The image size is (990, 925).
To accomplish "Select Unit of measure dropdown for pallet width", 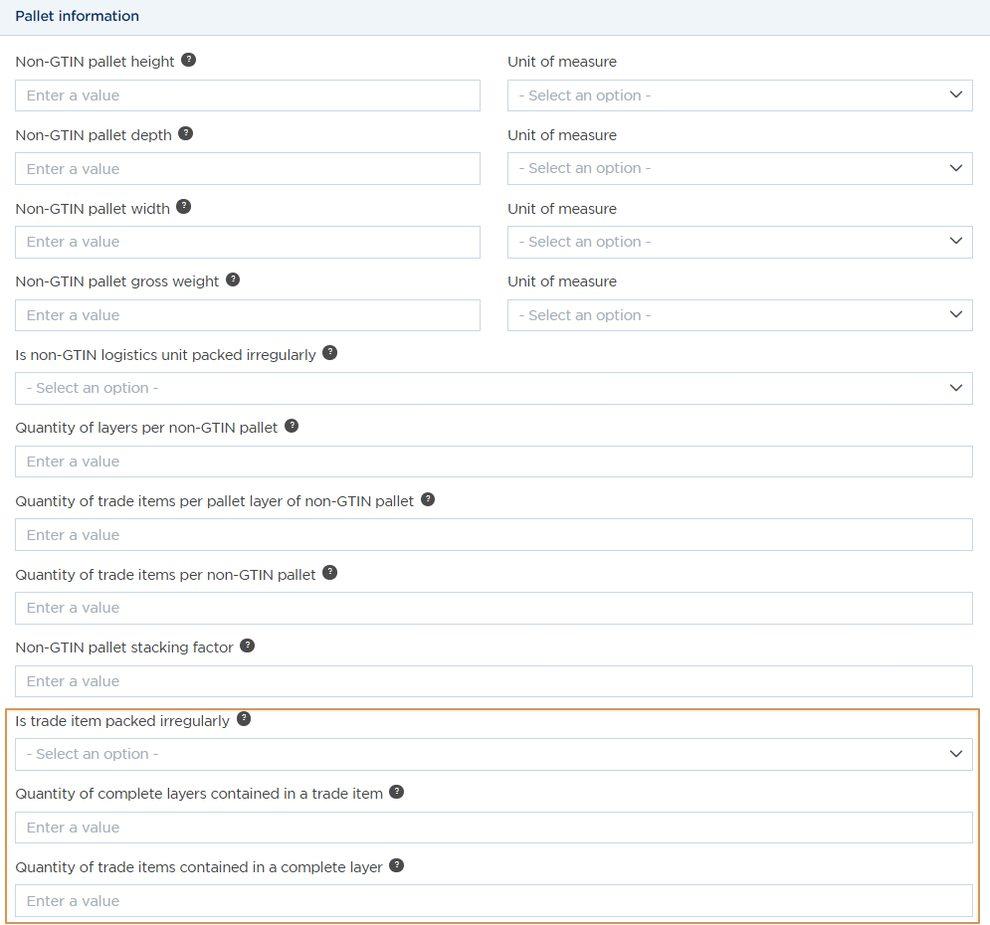I will pyautogui.click(x=739, y=241).
